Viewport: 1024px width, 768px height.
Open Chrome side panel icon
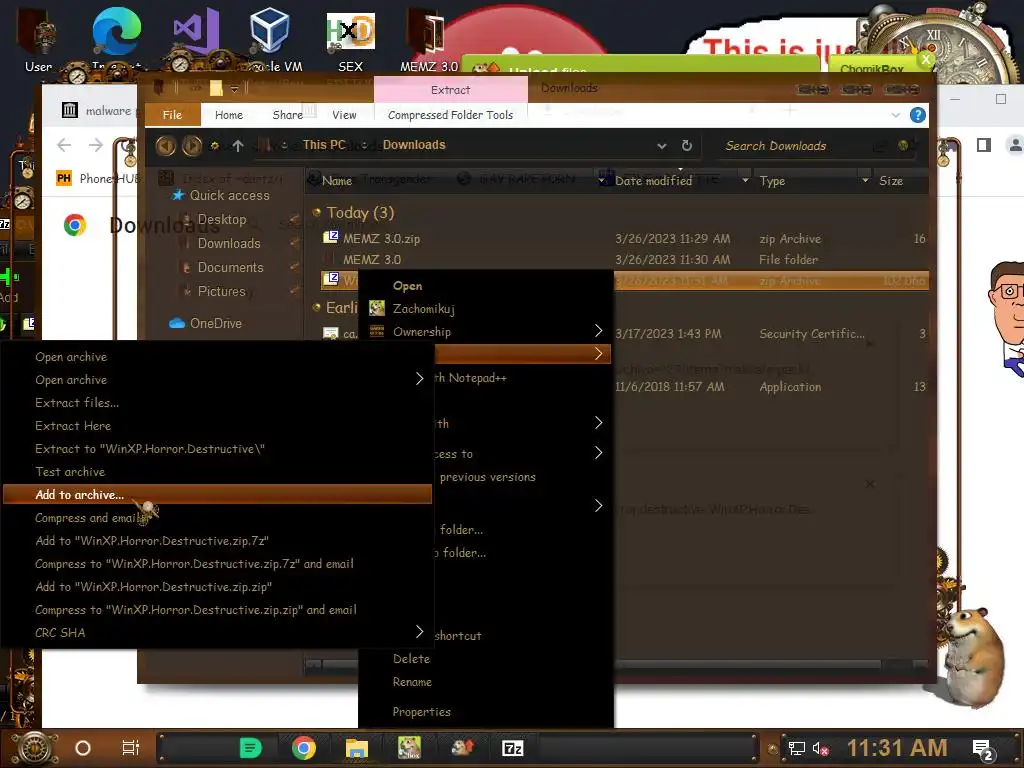tap(984, 145)
